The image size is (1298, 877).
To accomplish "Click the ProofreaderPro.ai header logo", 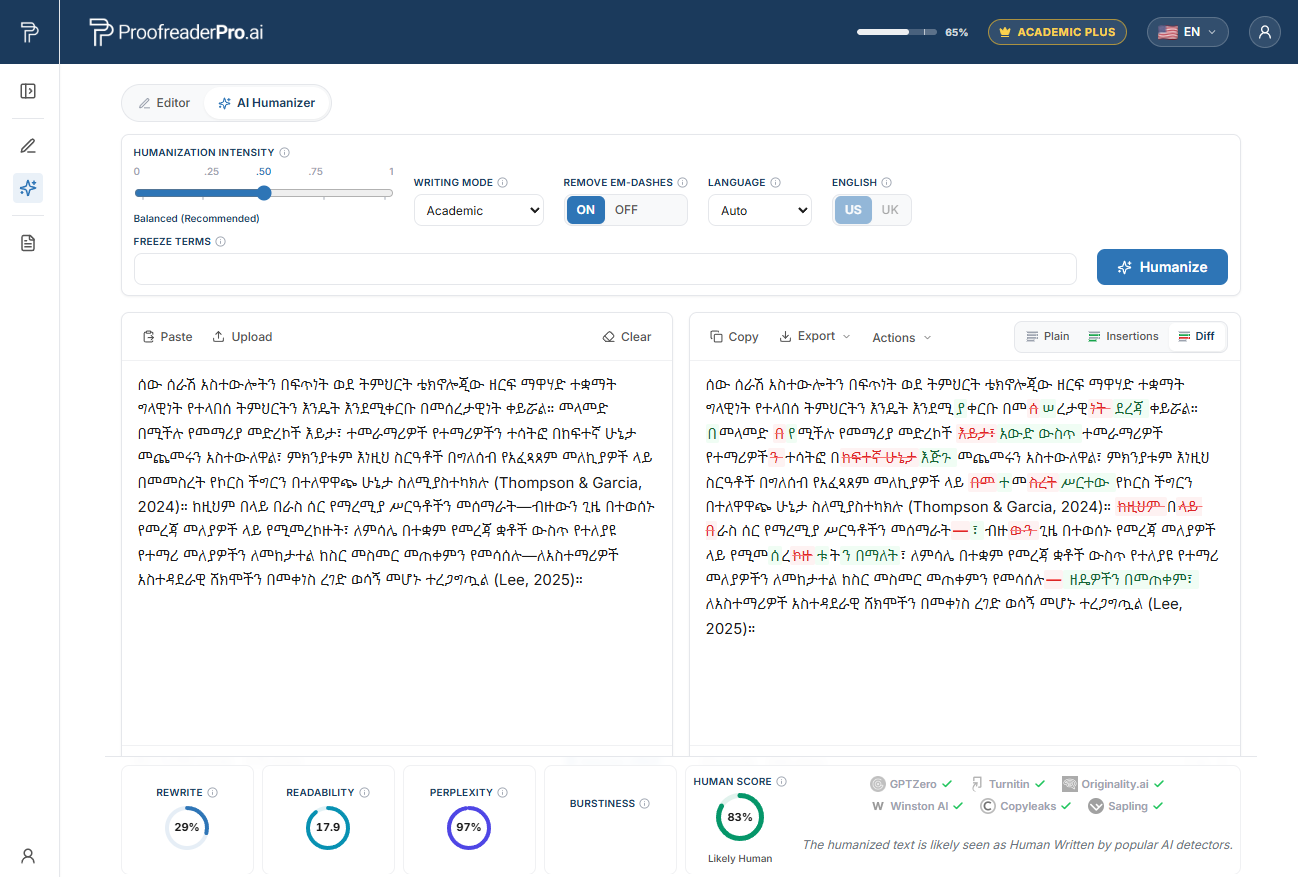I will tap(176, 32).
